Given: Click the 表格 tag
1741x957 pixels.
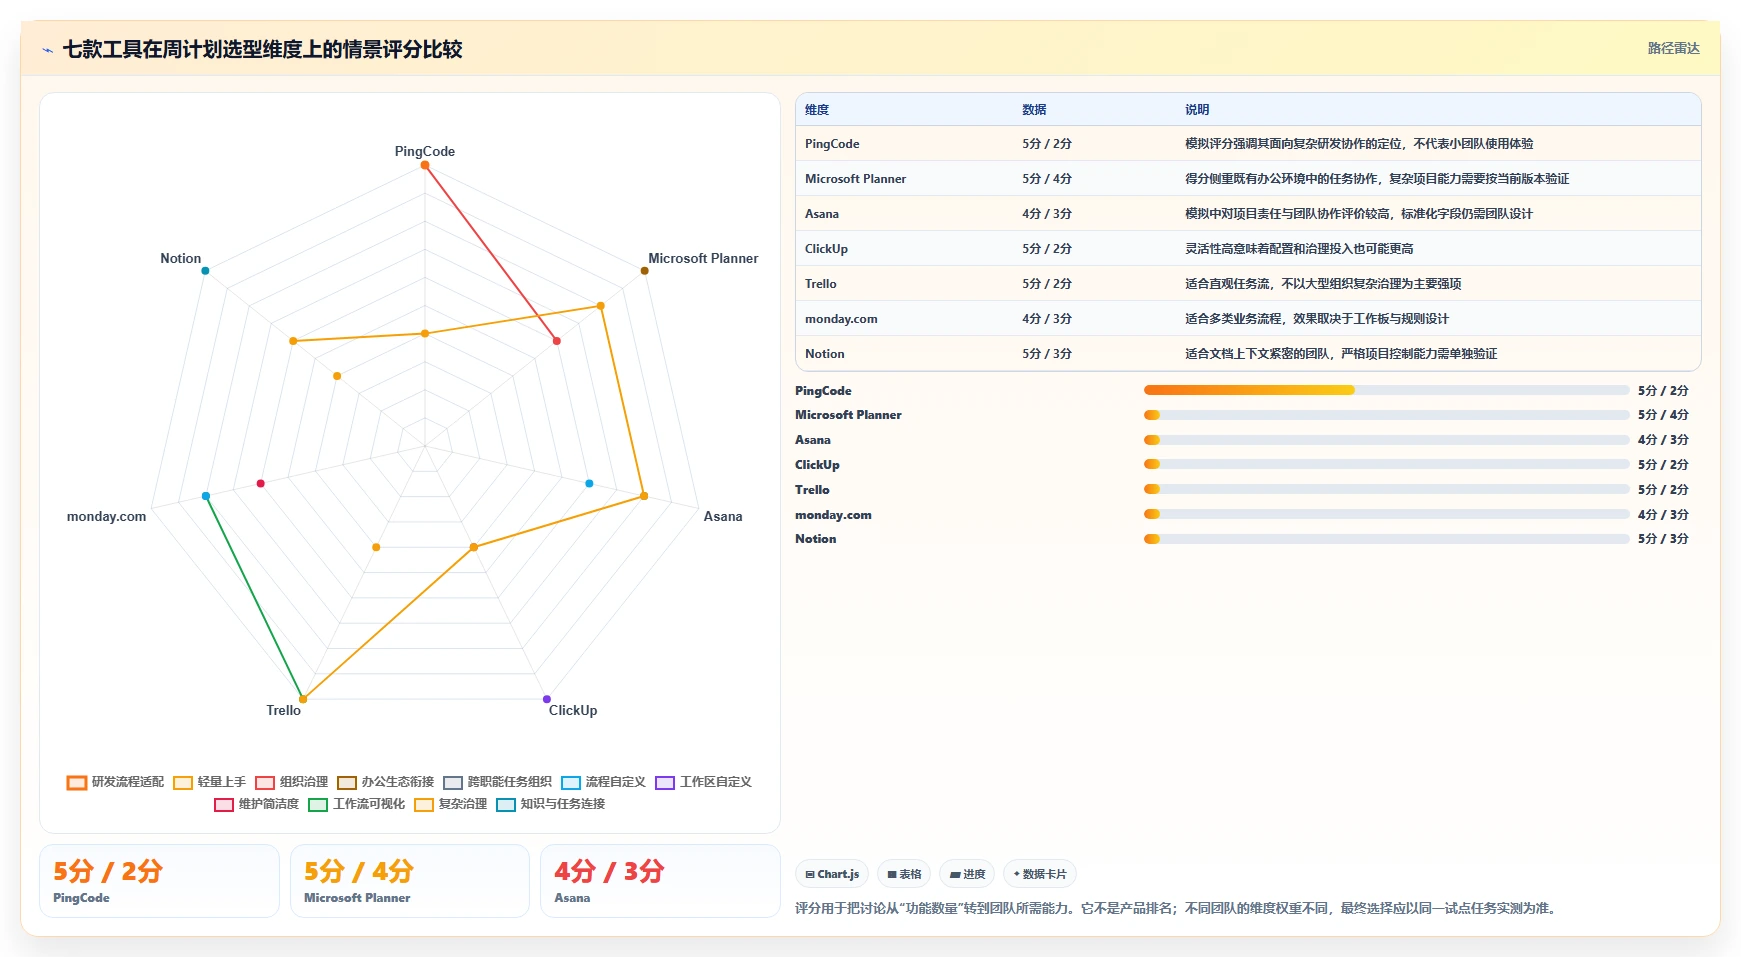Looking at the screenshot, I should (904, 874).
